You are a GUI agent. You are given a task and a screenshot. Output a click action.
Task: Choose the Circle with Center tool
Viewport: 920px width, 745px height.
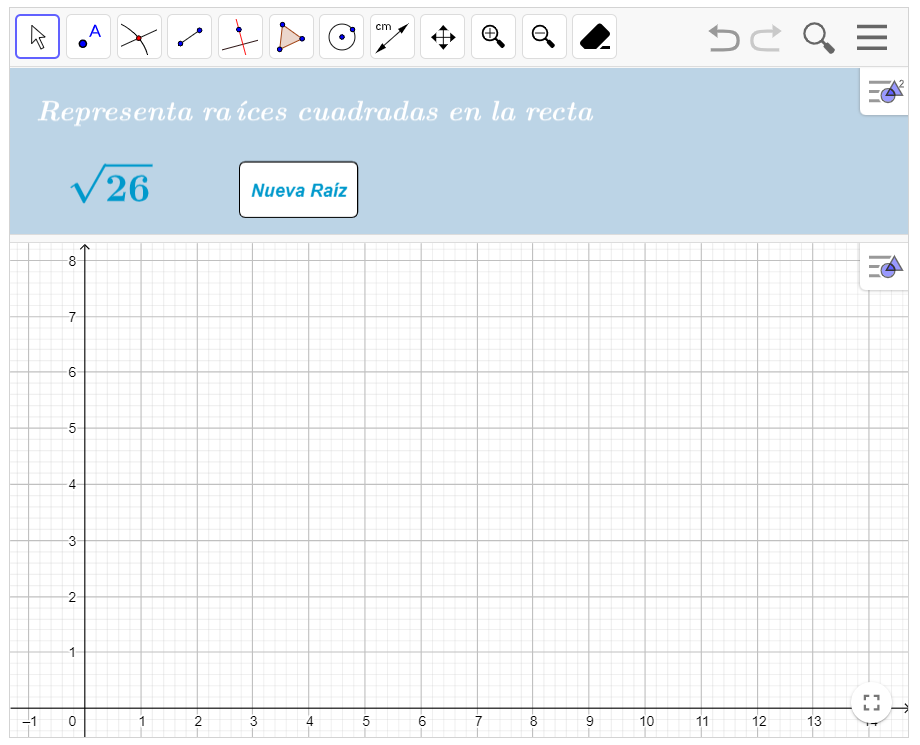click(x=342, y=37)
